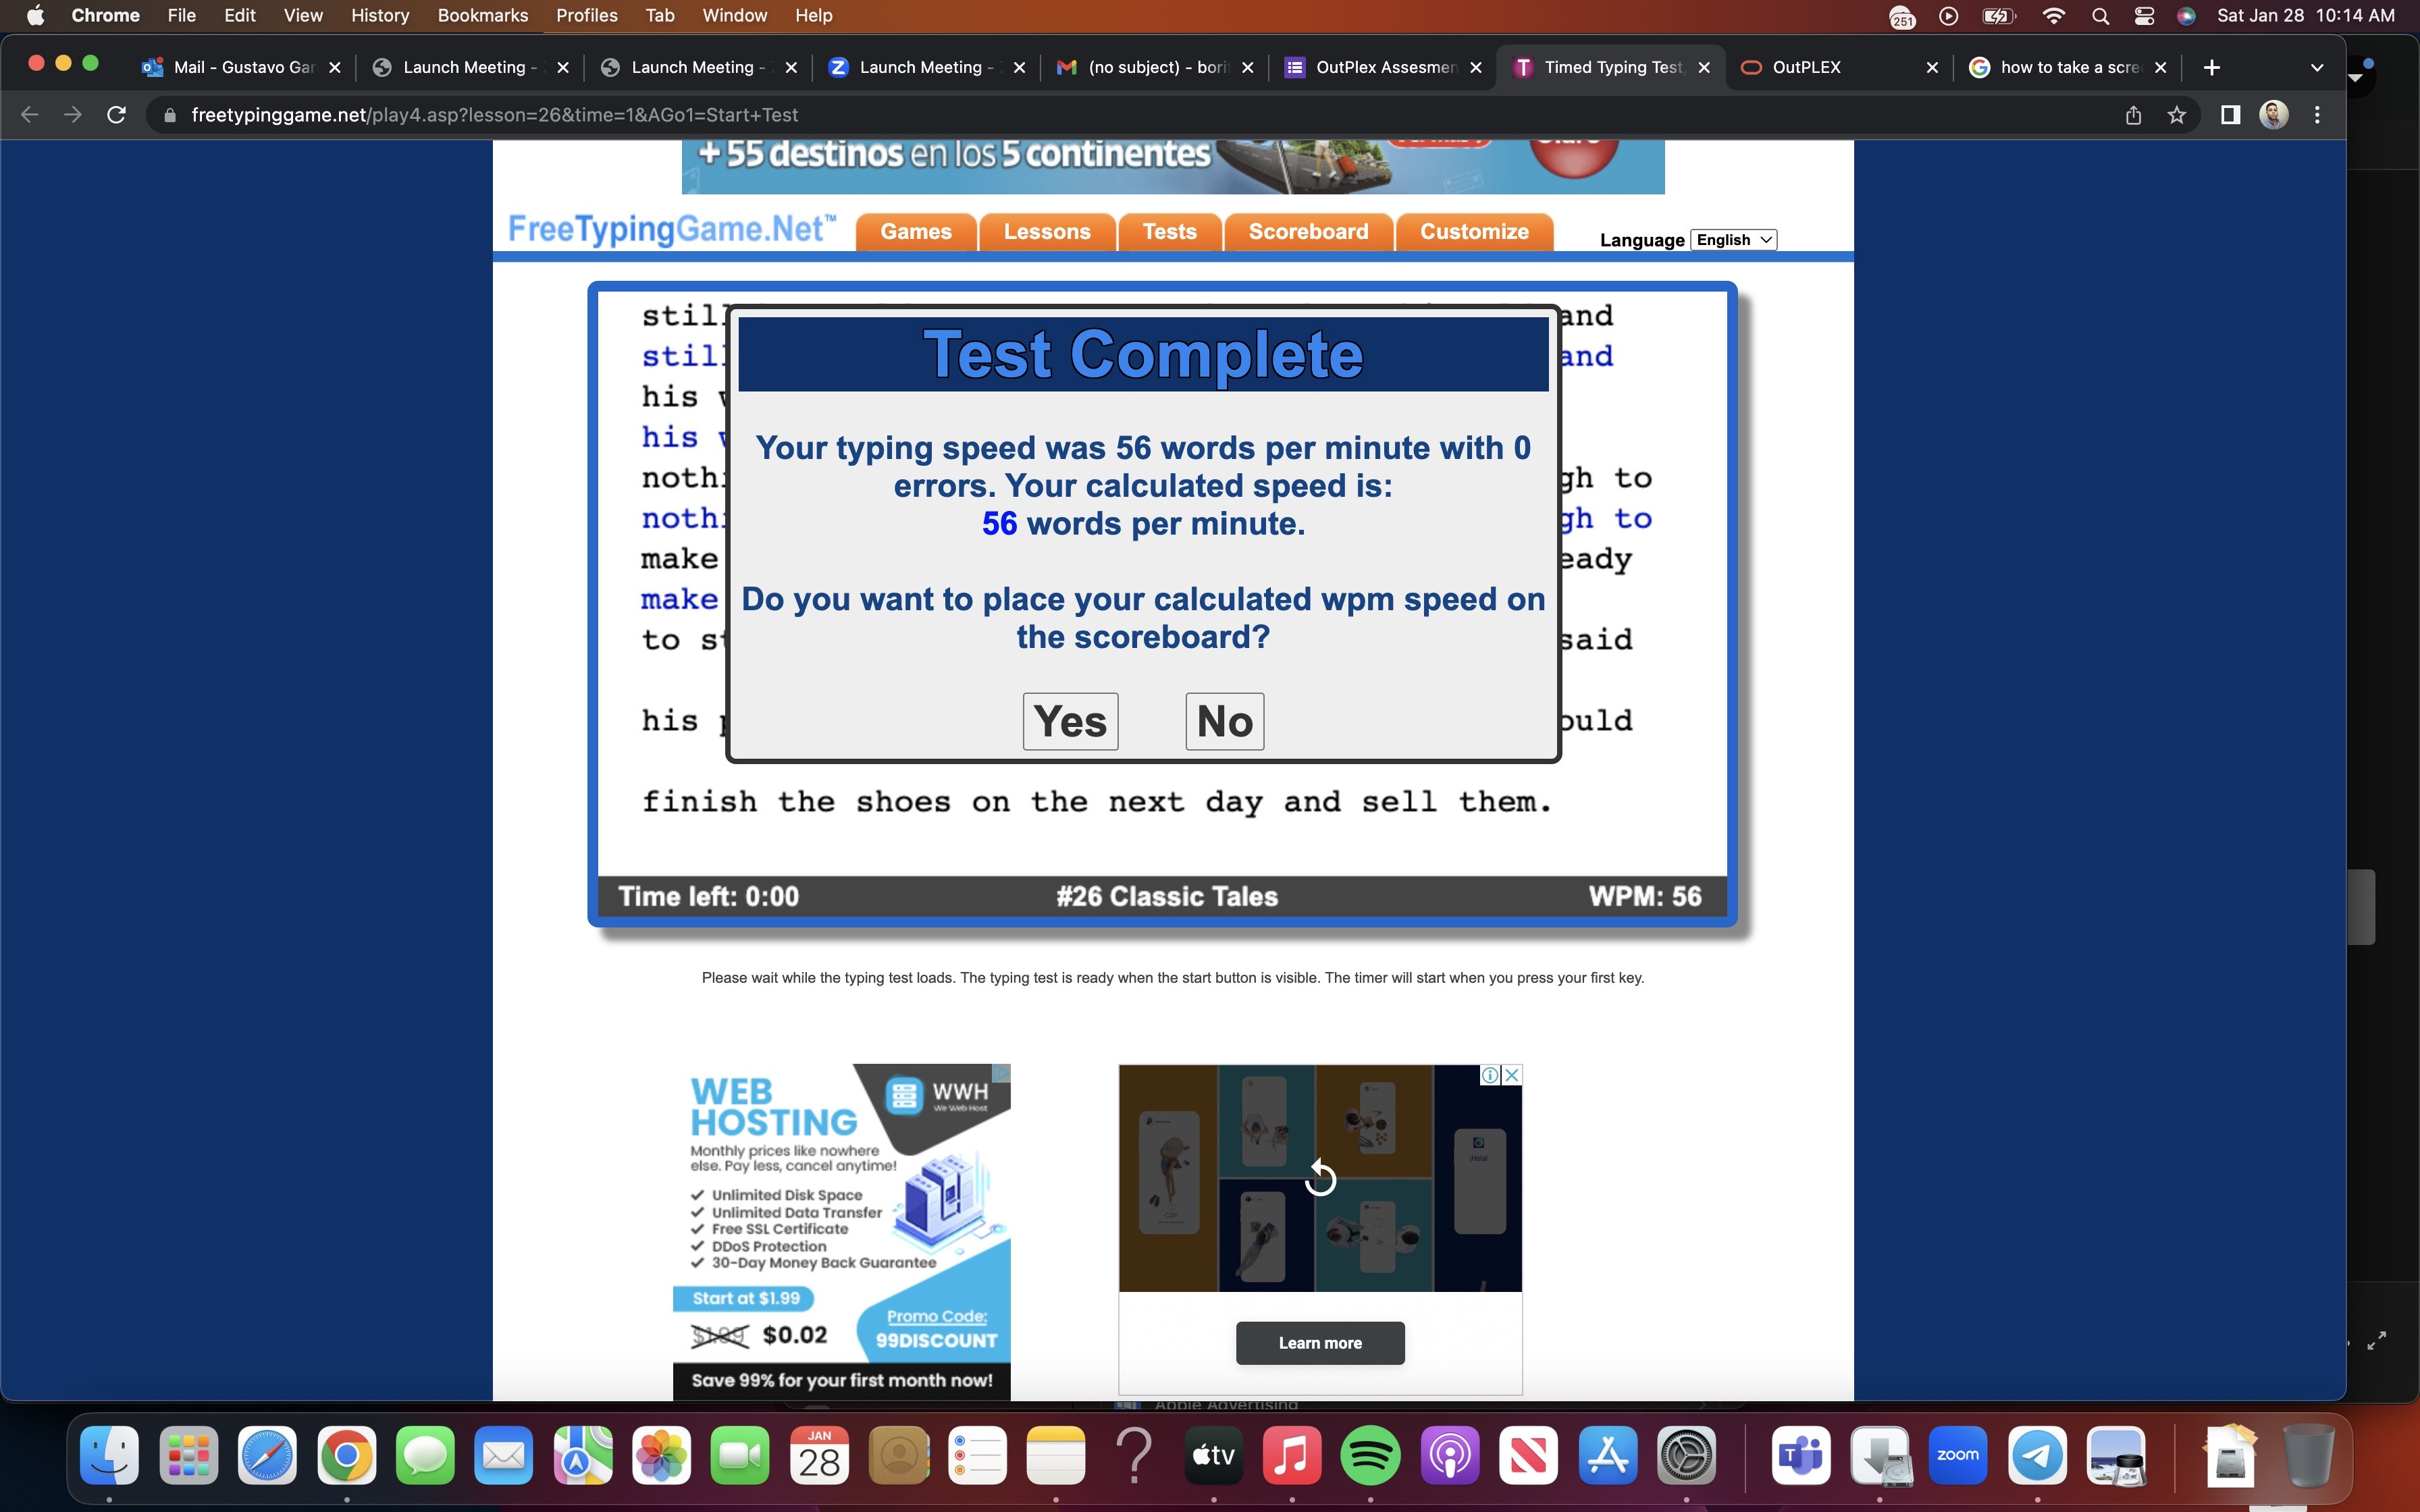Image resolution: width=2420 pixels, height=1512 pixels.
Task: Open FaceTime from the Dock
Action: point(740,1455)
